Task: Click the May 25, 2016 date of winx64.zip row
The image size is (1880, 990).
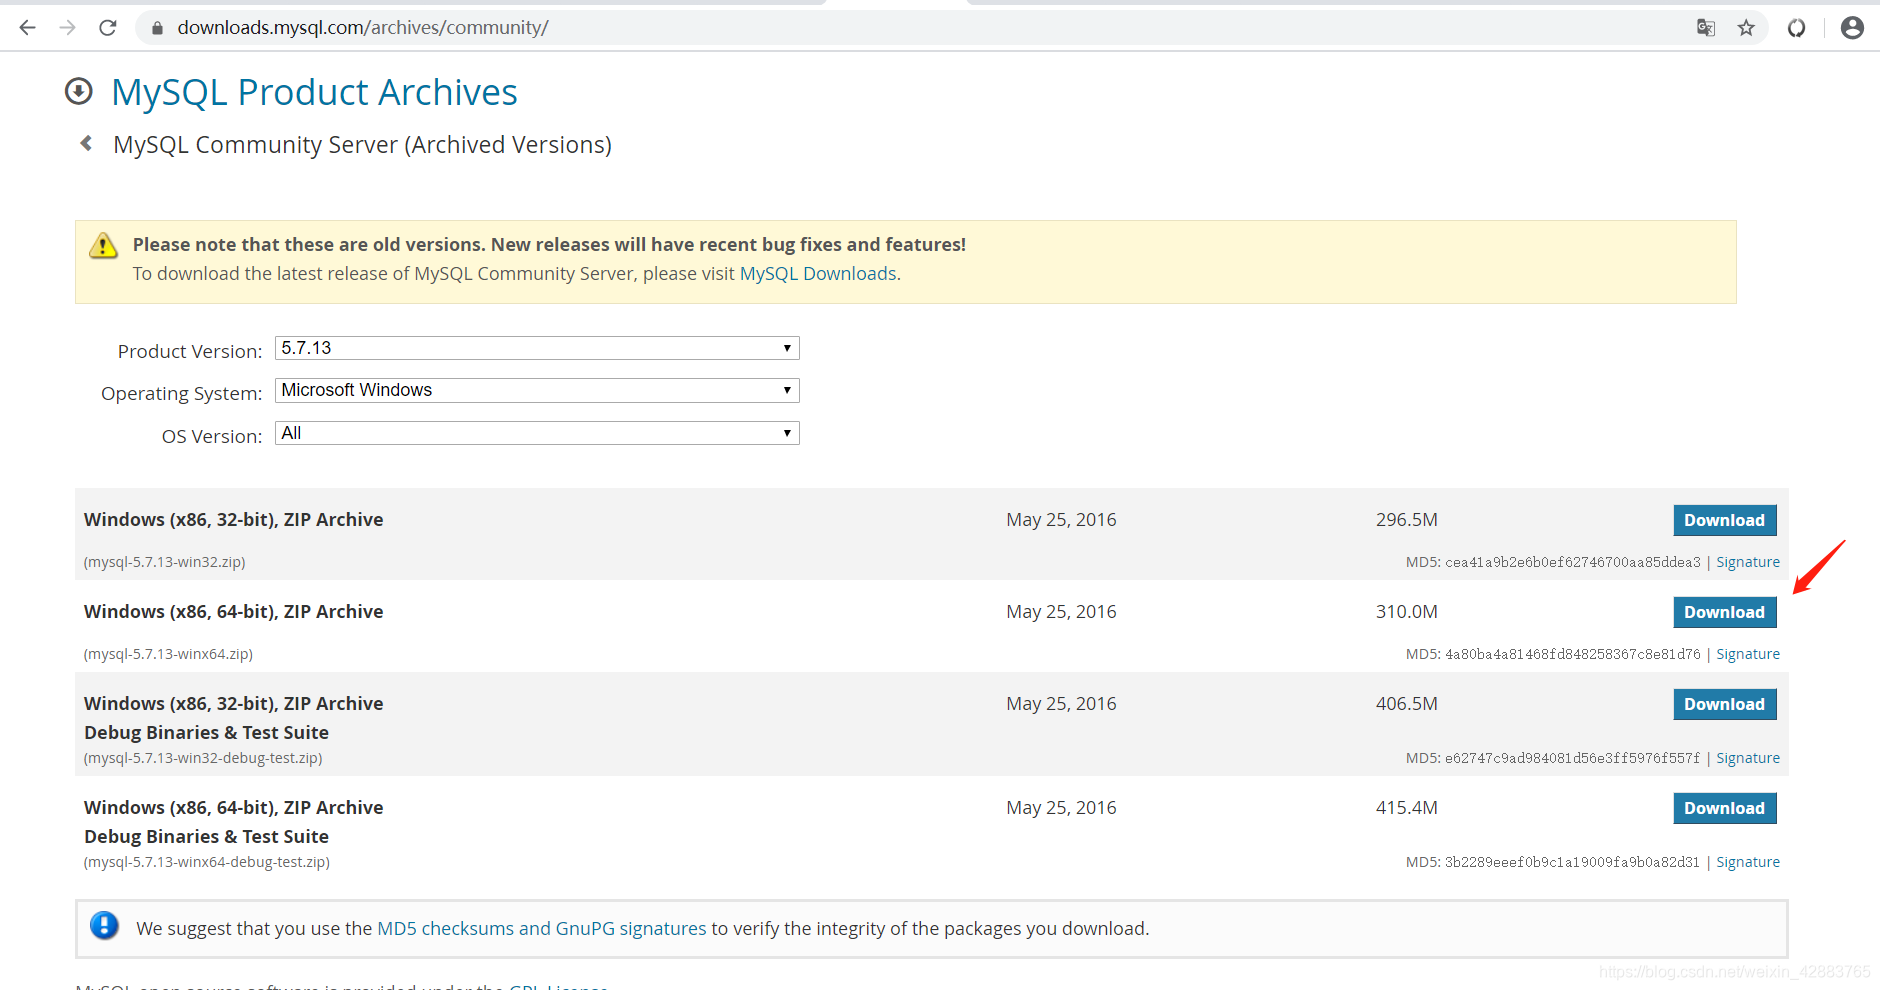Action: click(x=1061, y=612)
